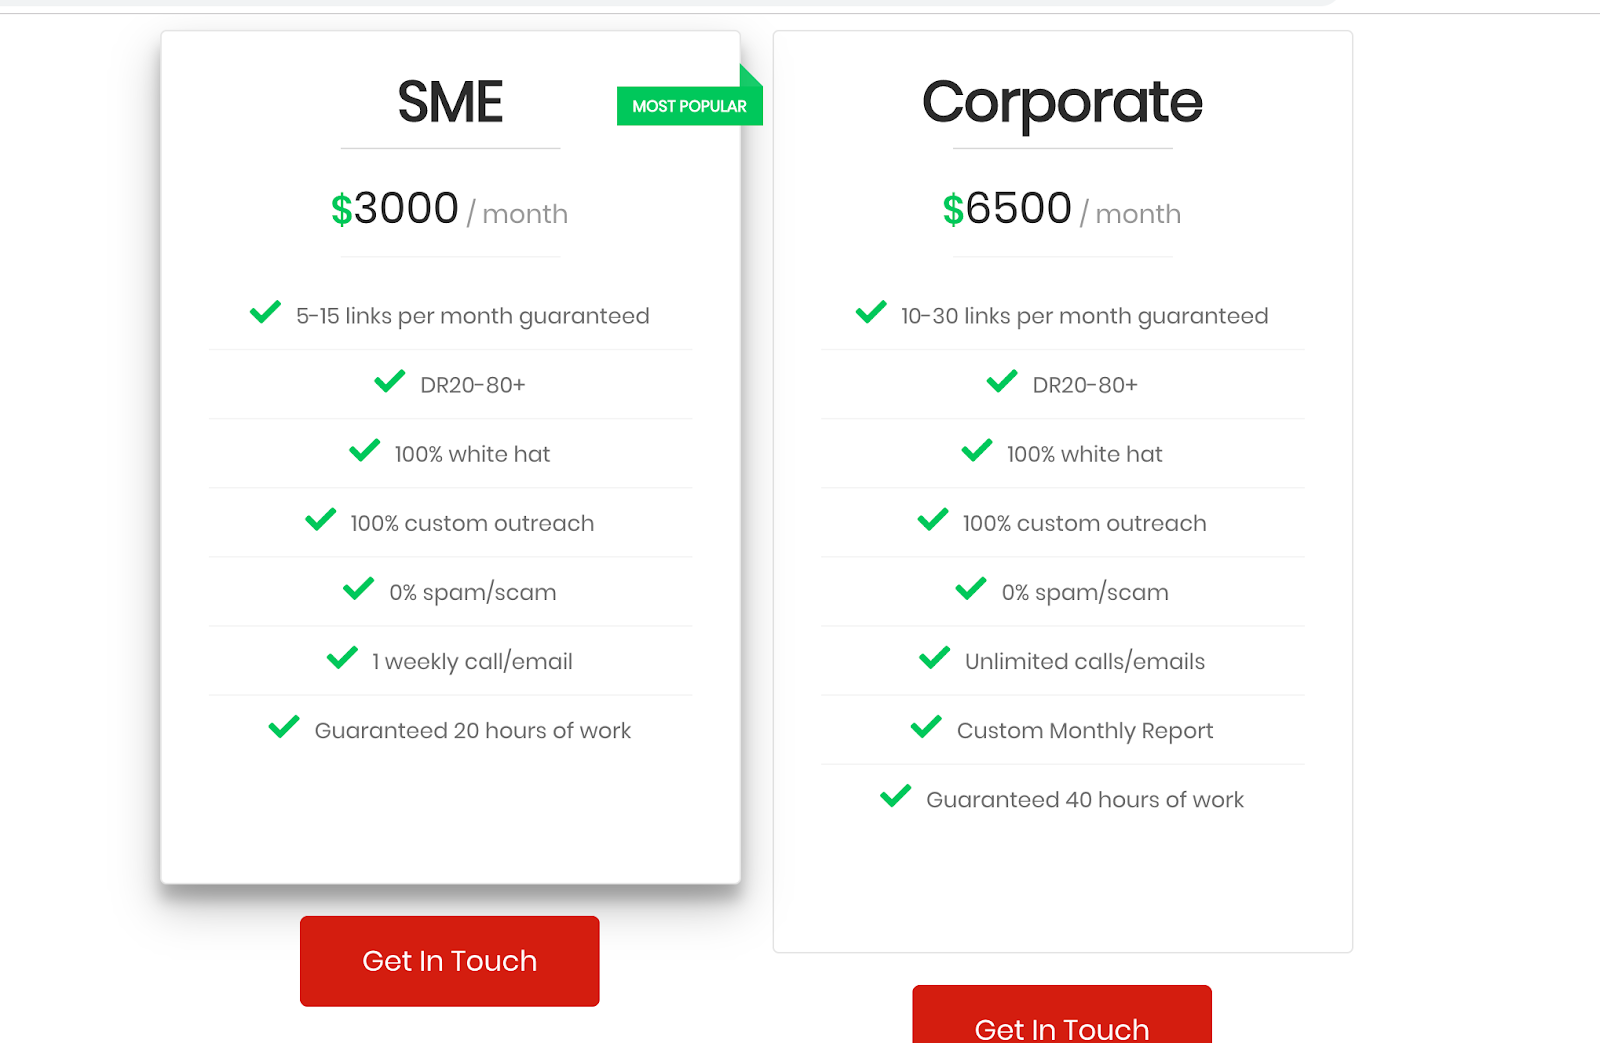Image resolution: width=1600 pixels, height=1043 pixels.
Task: Click Corporate plan's 0% spam/scam checkmark
Action: pos(971,589)
